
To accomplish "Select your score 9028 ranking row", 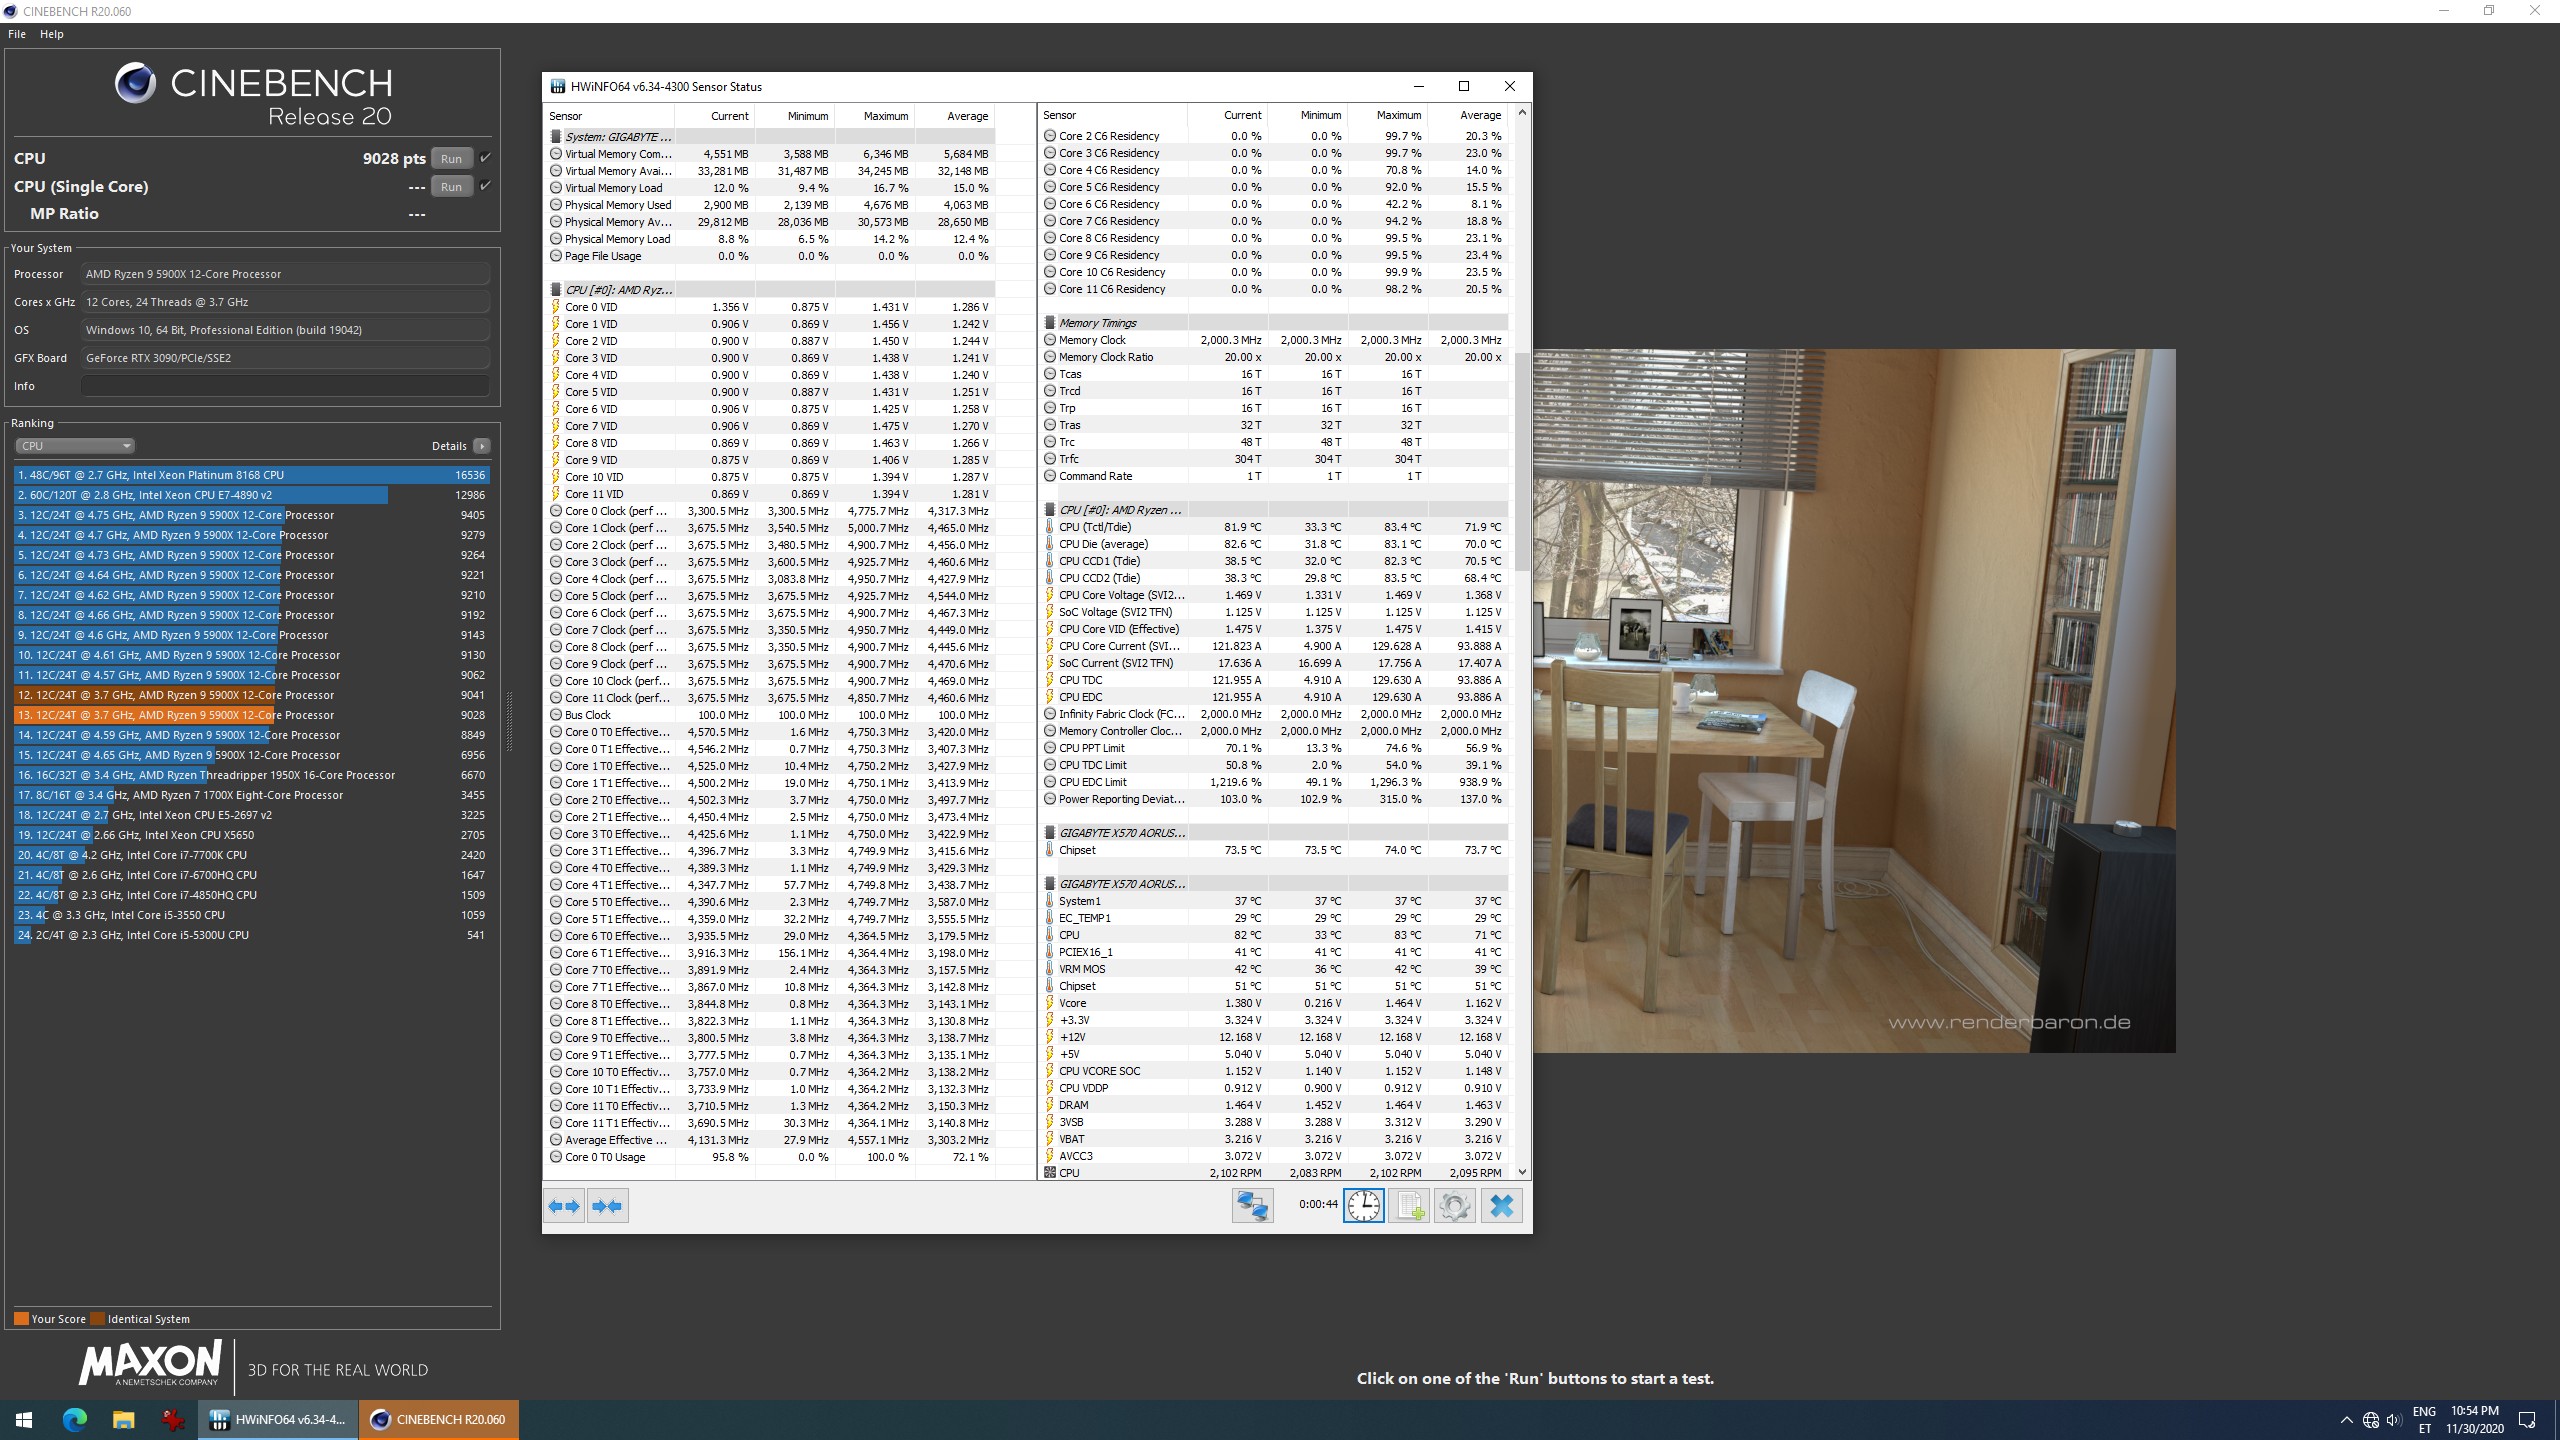I will [x=252, y=715].
